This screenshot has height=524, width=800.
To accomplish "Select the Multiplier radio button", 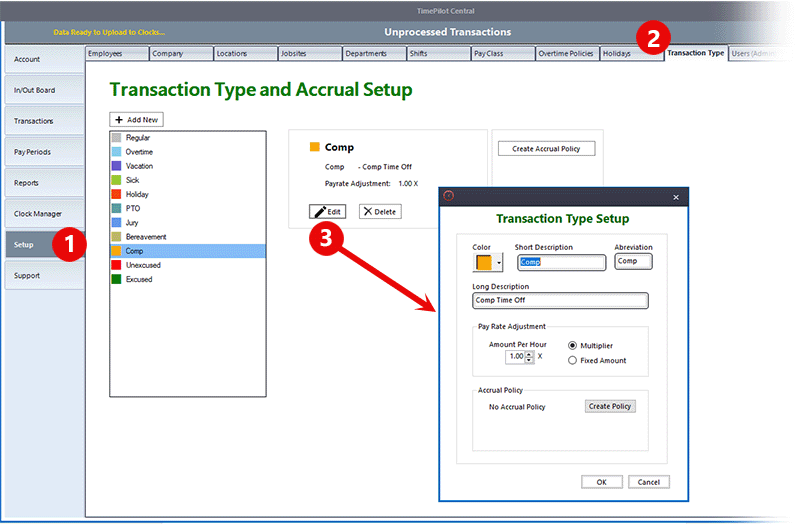I will (x=572, y=345).
